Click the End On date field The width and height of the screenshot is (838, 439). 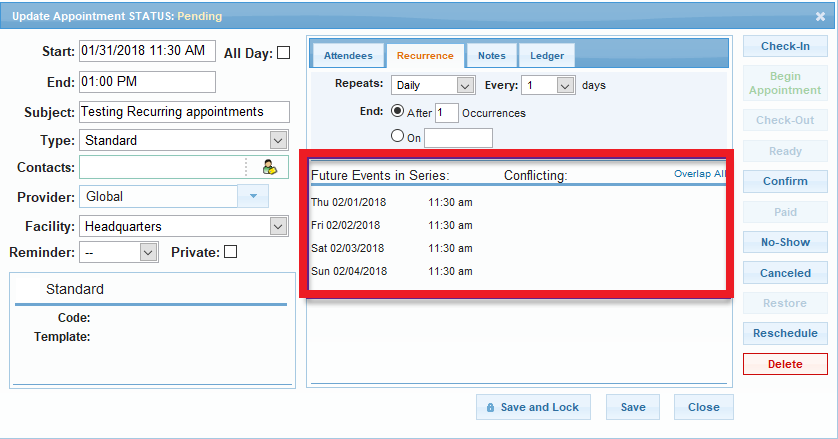click(x=459, y=137)
